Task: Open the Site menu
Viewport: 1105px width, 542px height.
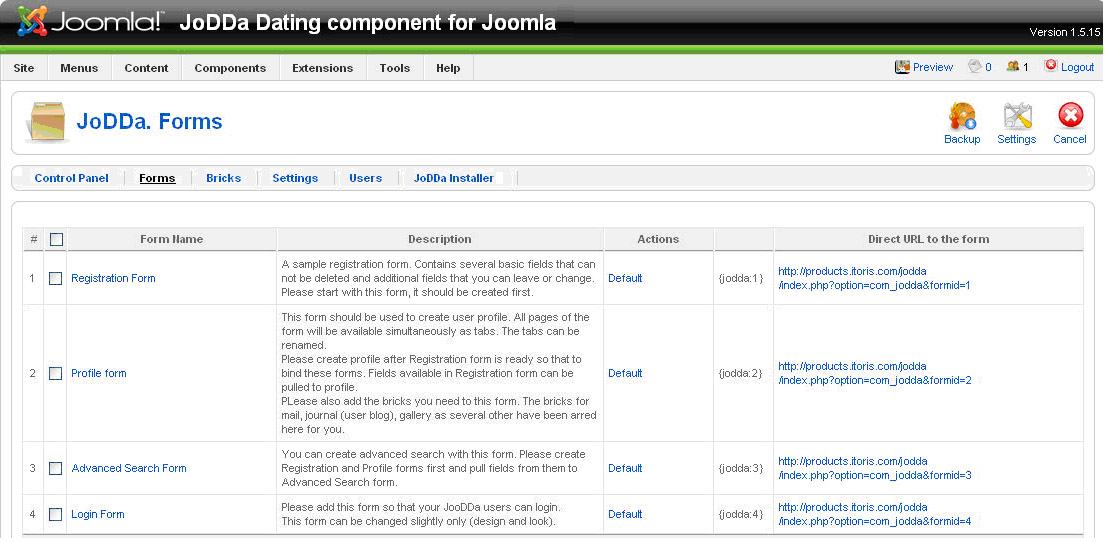Action: coord(24,68)
